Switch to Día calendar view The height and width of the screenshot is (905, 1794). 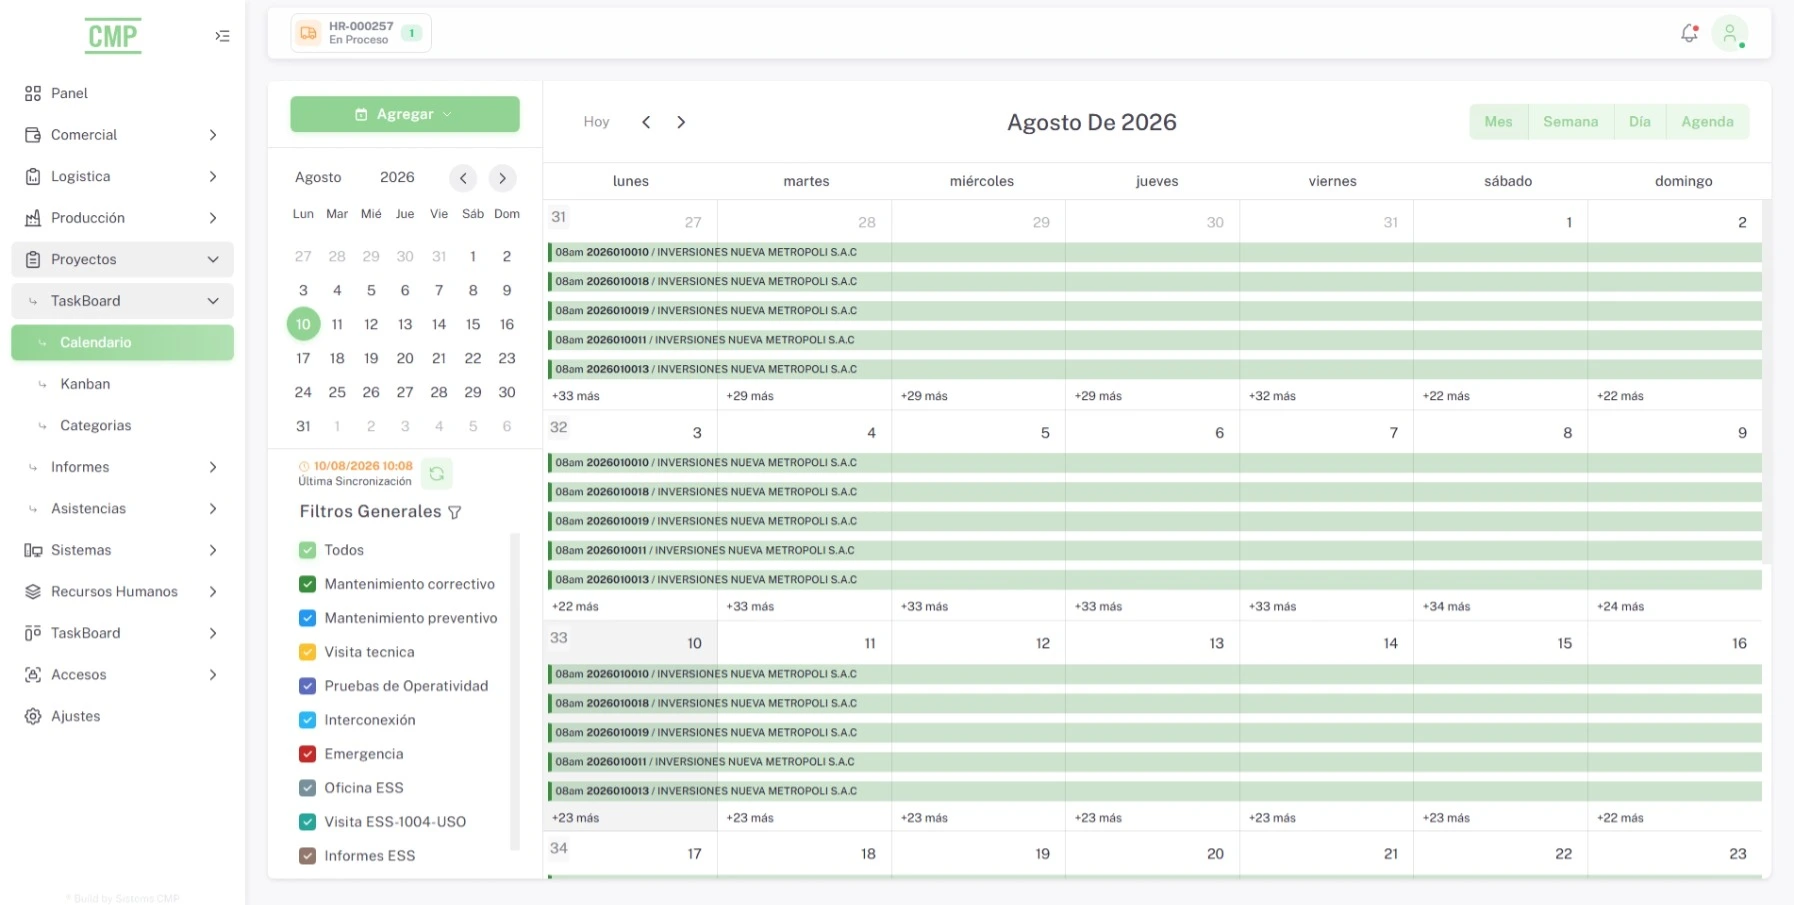[x=1639, y=122]
